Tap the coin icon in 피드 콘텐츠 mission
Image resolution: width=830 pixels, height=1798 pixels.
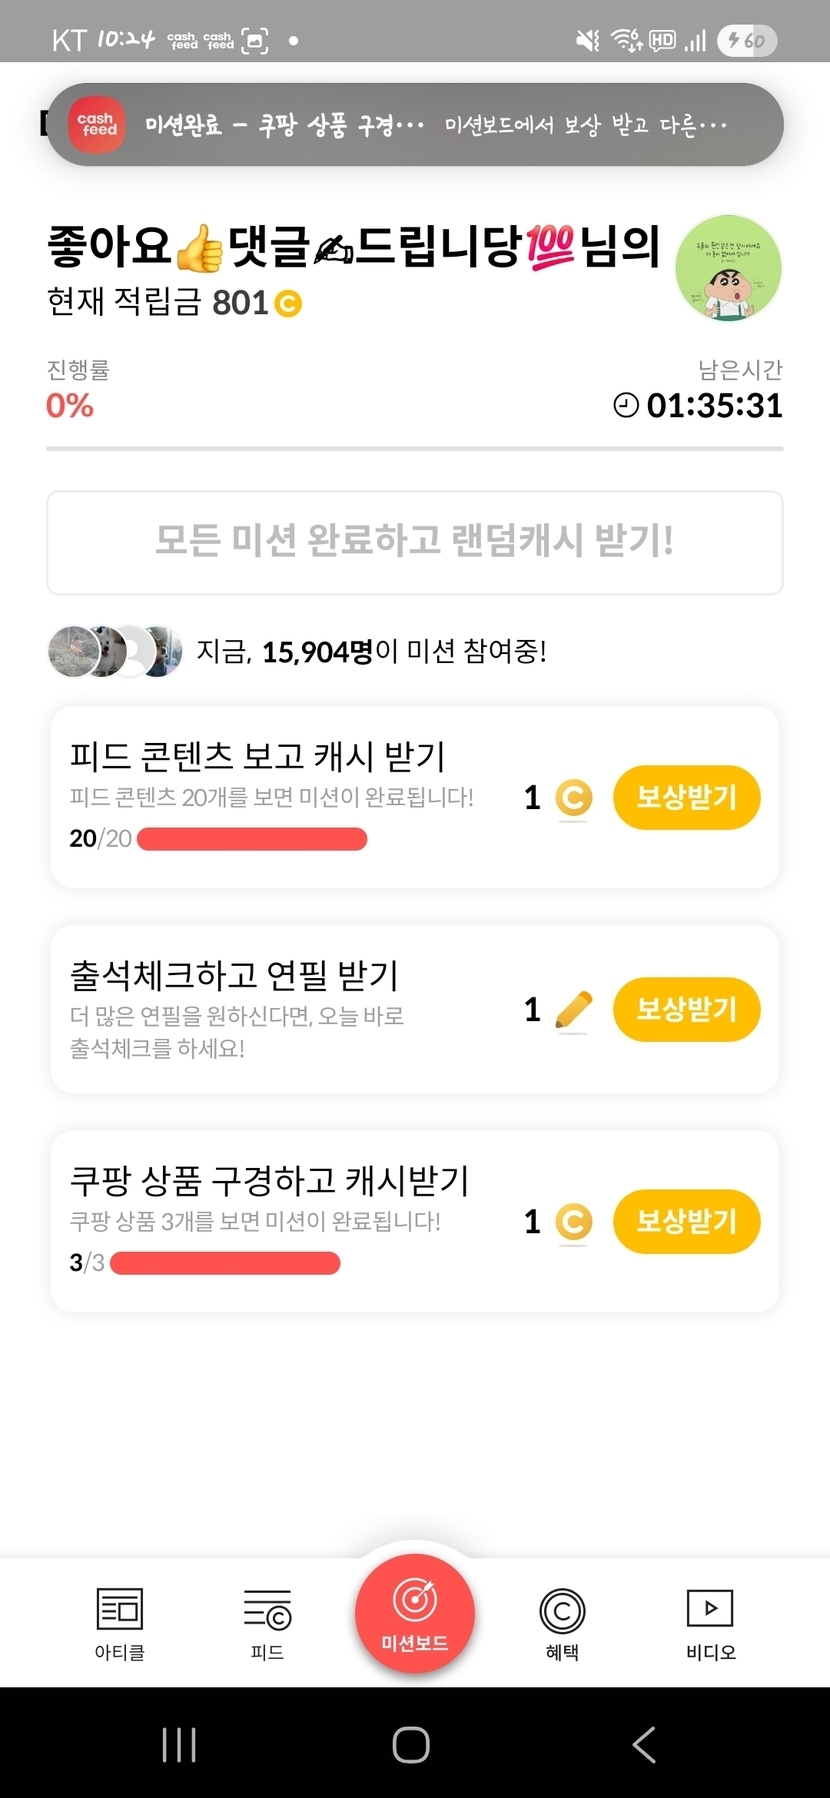tap(573, 798)
